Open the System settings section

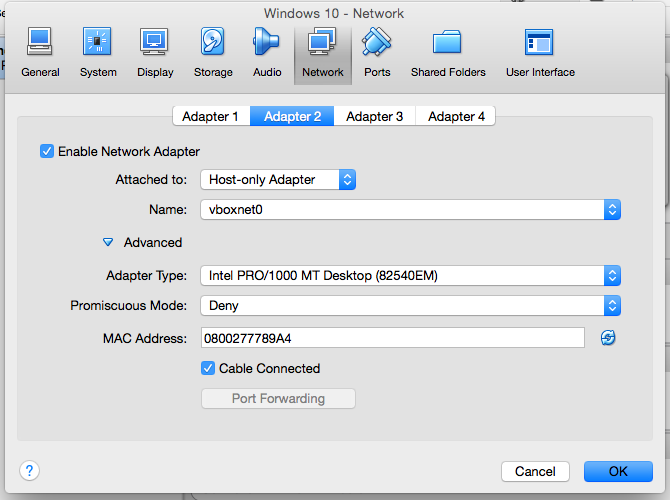pyautogui.click(x=98, y=52)
